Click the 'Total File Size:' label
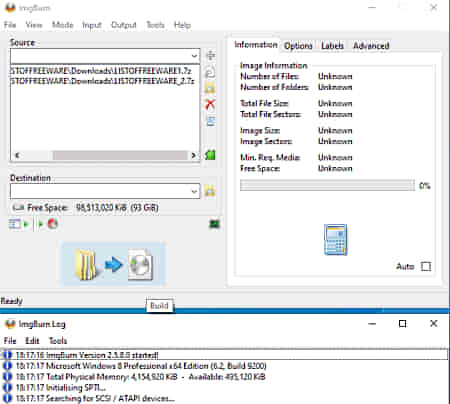 [x=265, y=103]
